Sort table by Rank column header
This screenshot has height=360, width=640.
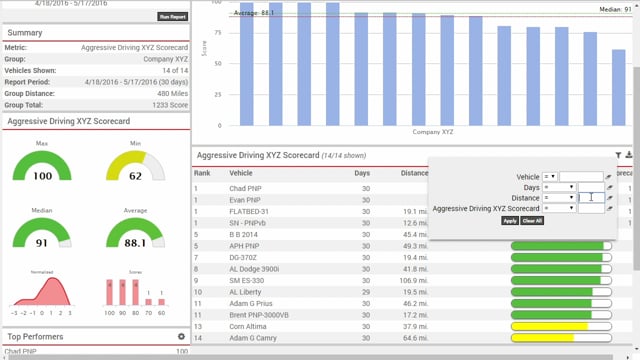tap(202, 173)
